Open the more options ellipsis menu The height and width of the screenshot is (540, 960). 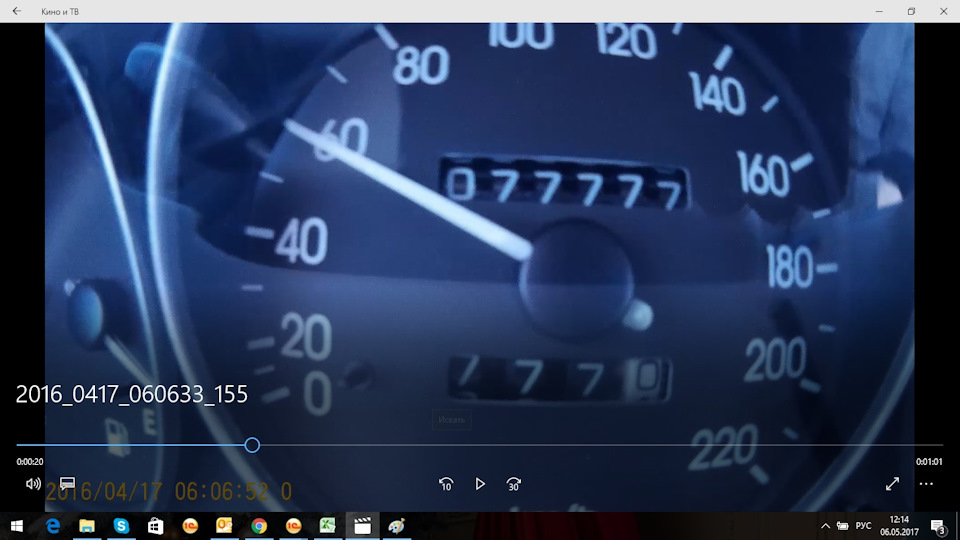point(926,484)
